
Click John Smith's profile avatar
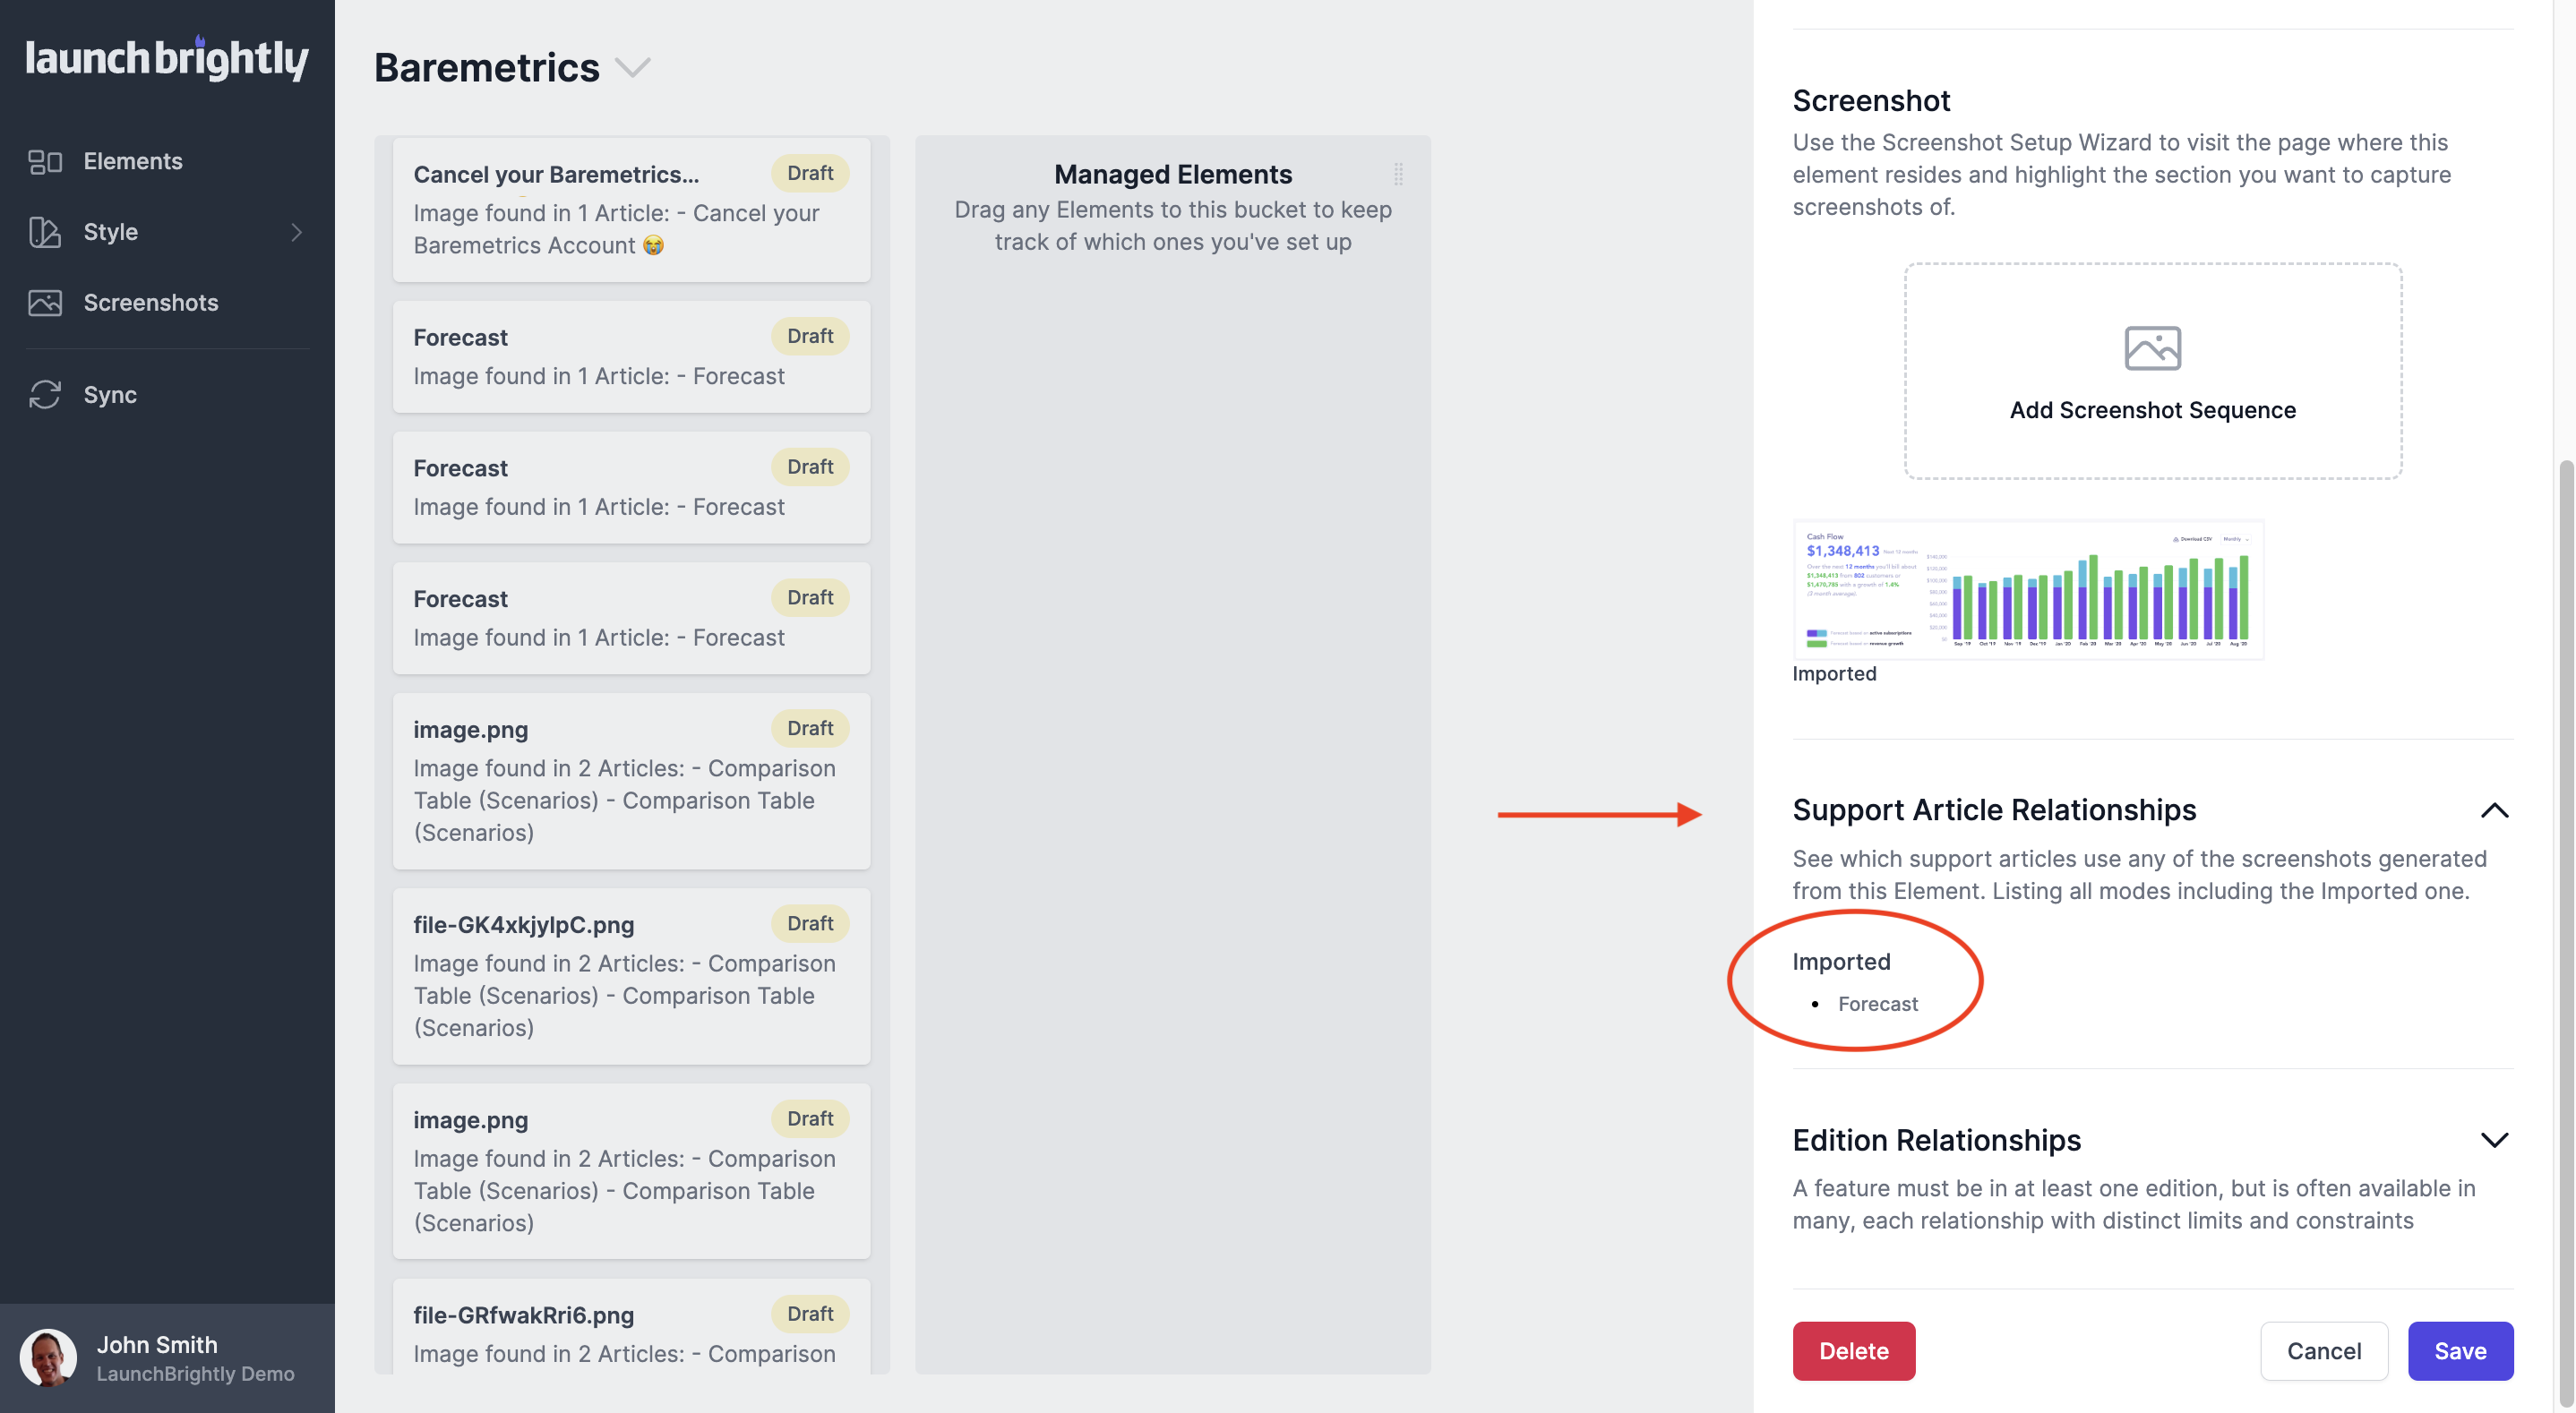(x=48, y=1357)
